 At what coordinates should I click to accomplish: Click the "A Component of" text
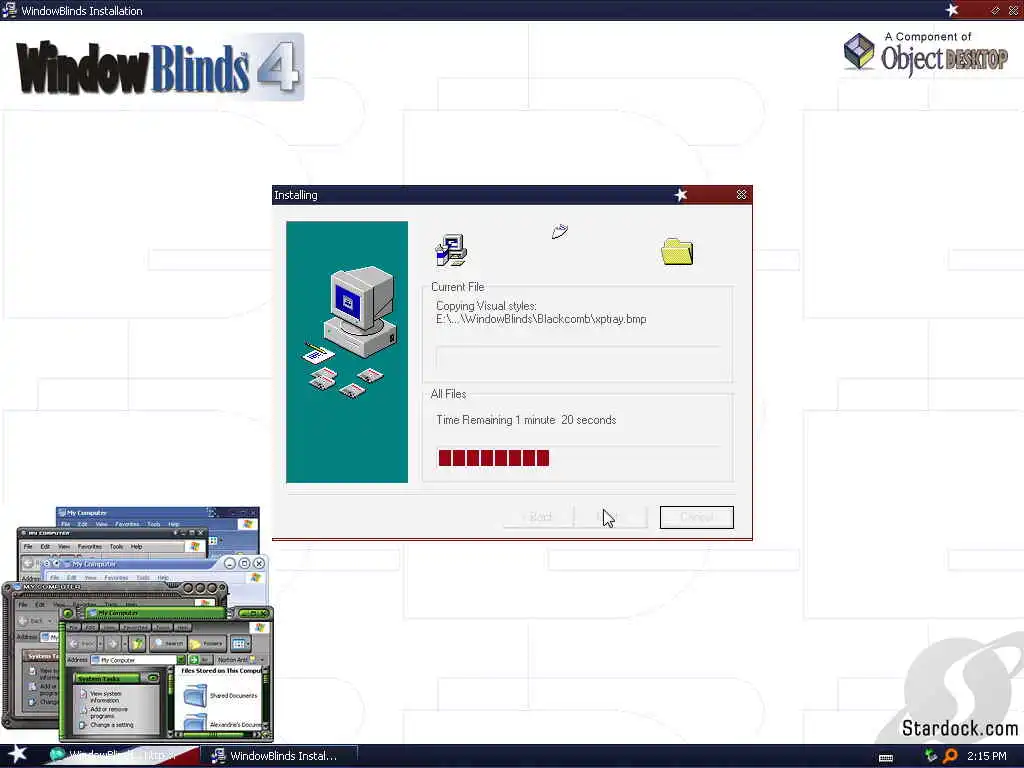pyautogui.click(x=927, y=37)
